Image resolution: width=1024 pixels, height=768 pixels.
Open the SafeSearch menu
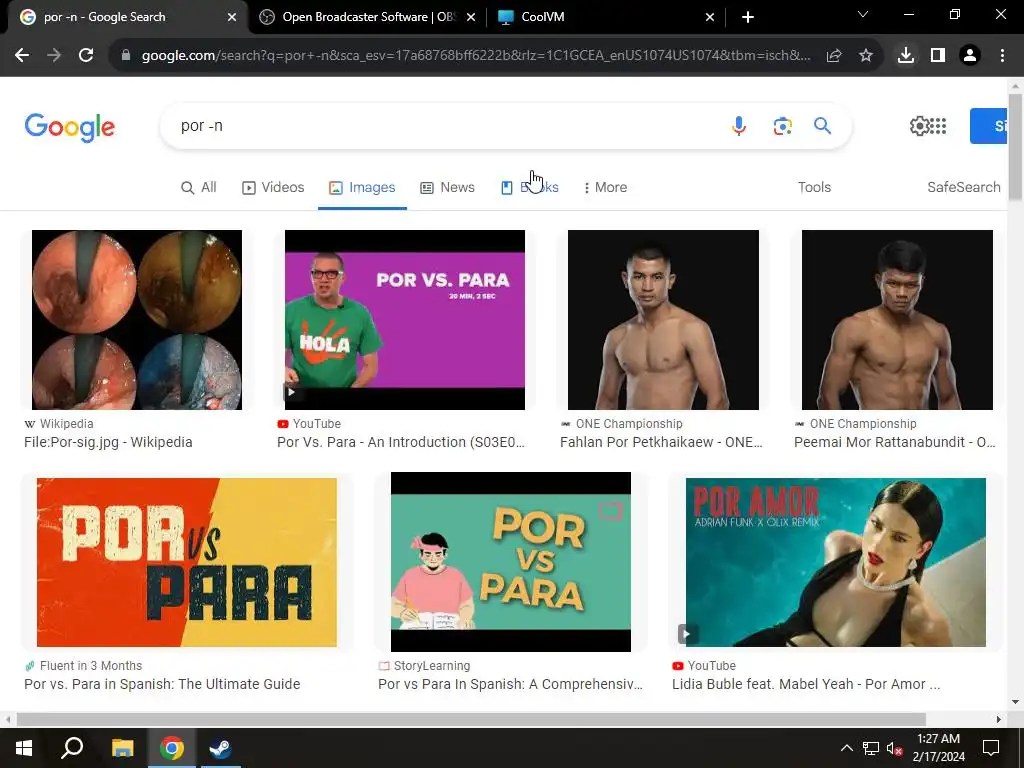tap(964, 187)
